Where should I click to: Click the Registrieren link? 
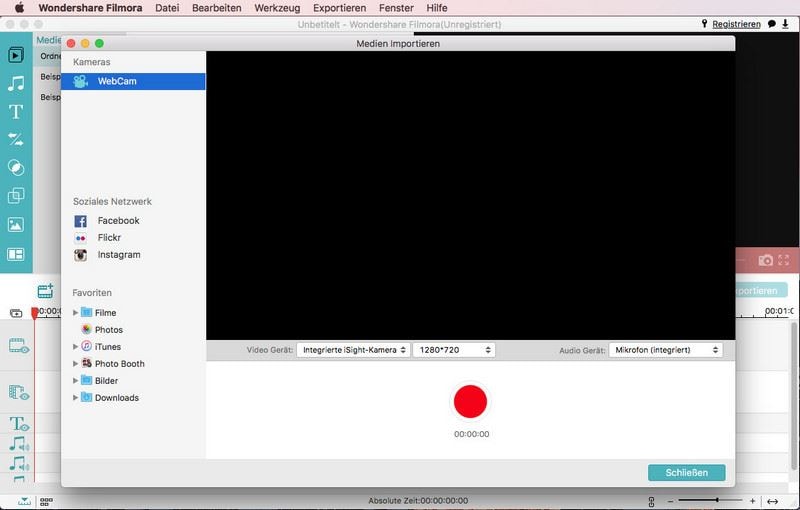pos(736,24)
